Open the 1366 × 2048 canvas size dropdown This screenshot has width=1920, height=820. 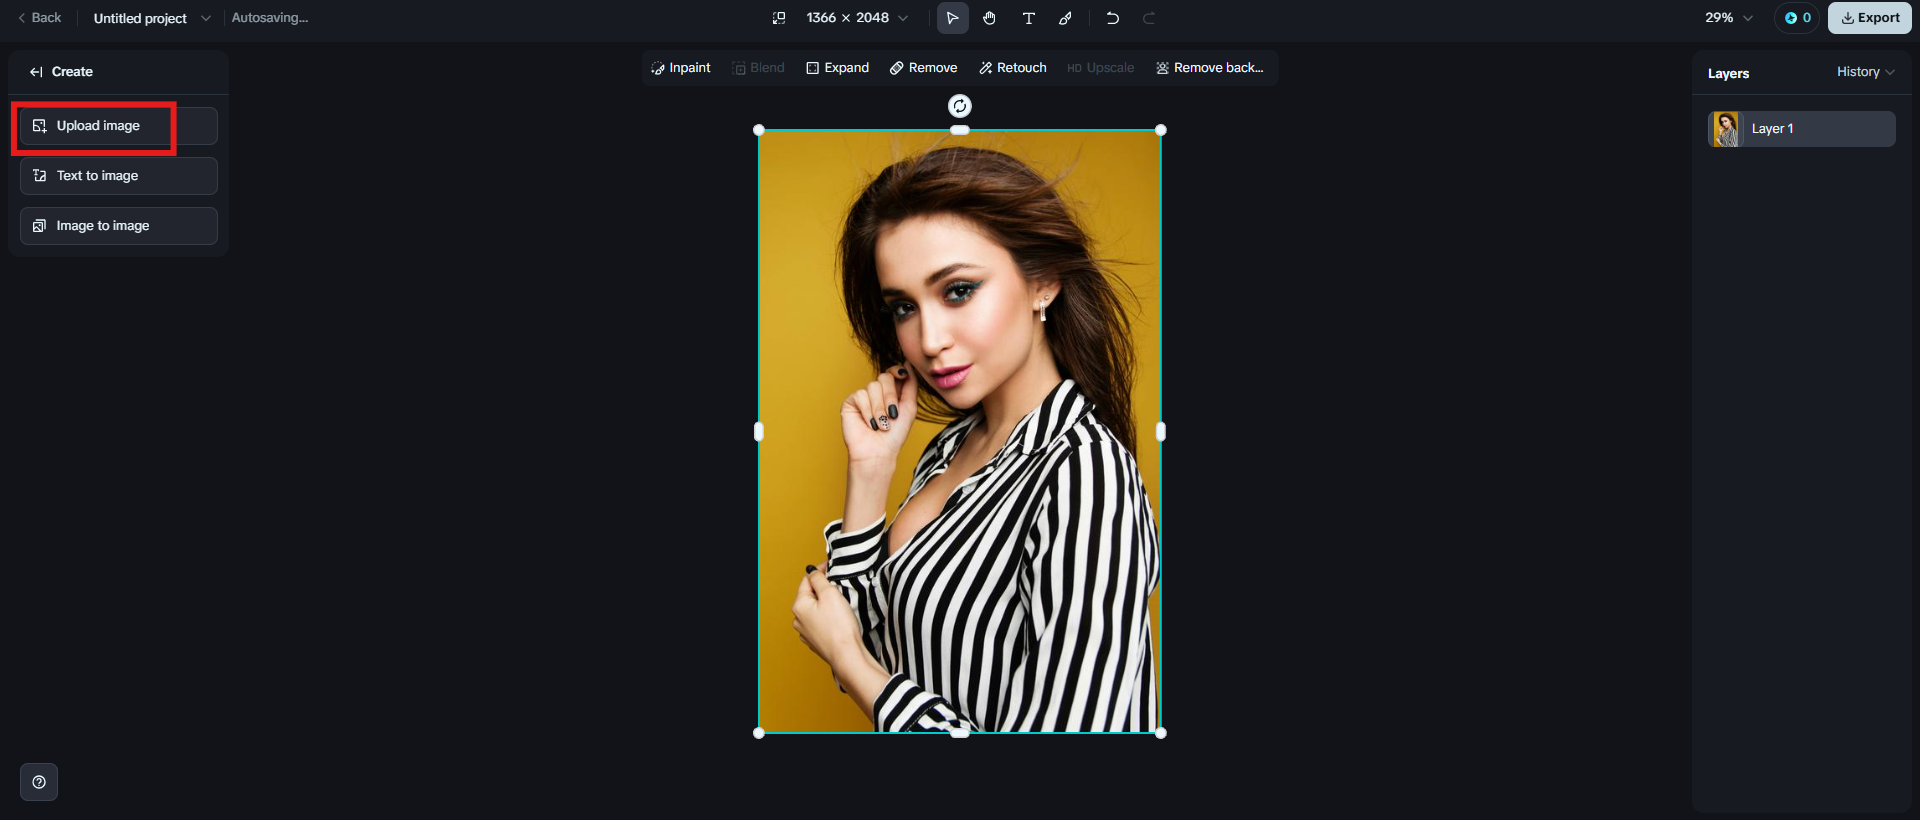[857, 18]
